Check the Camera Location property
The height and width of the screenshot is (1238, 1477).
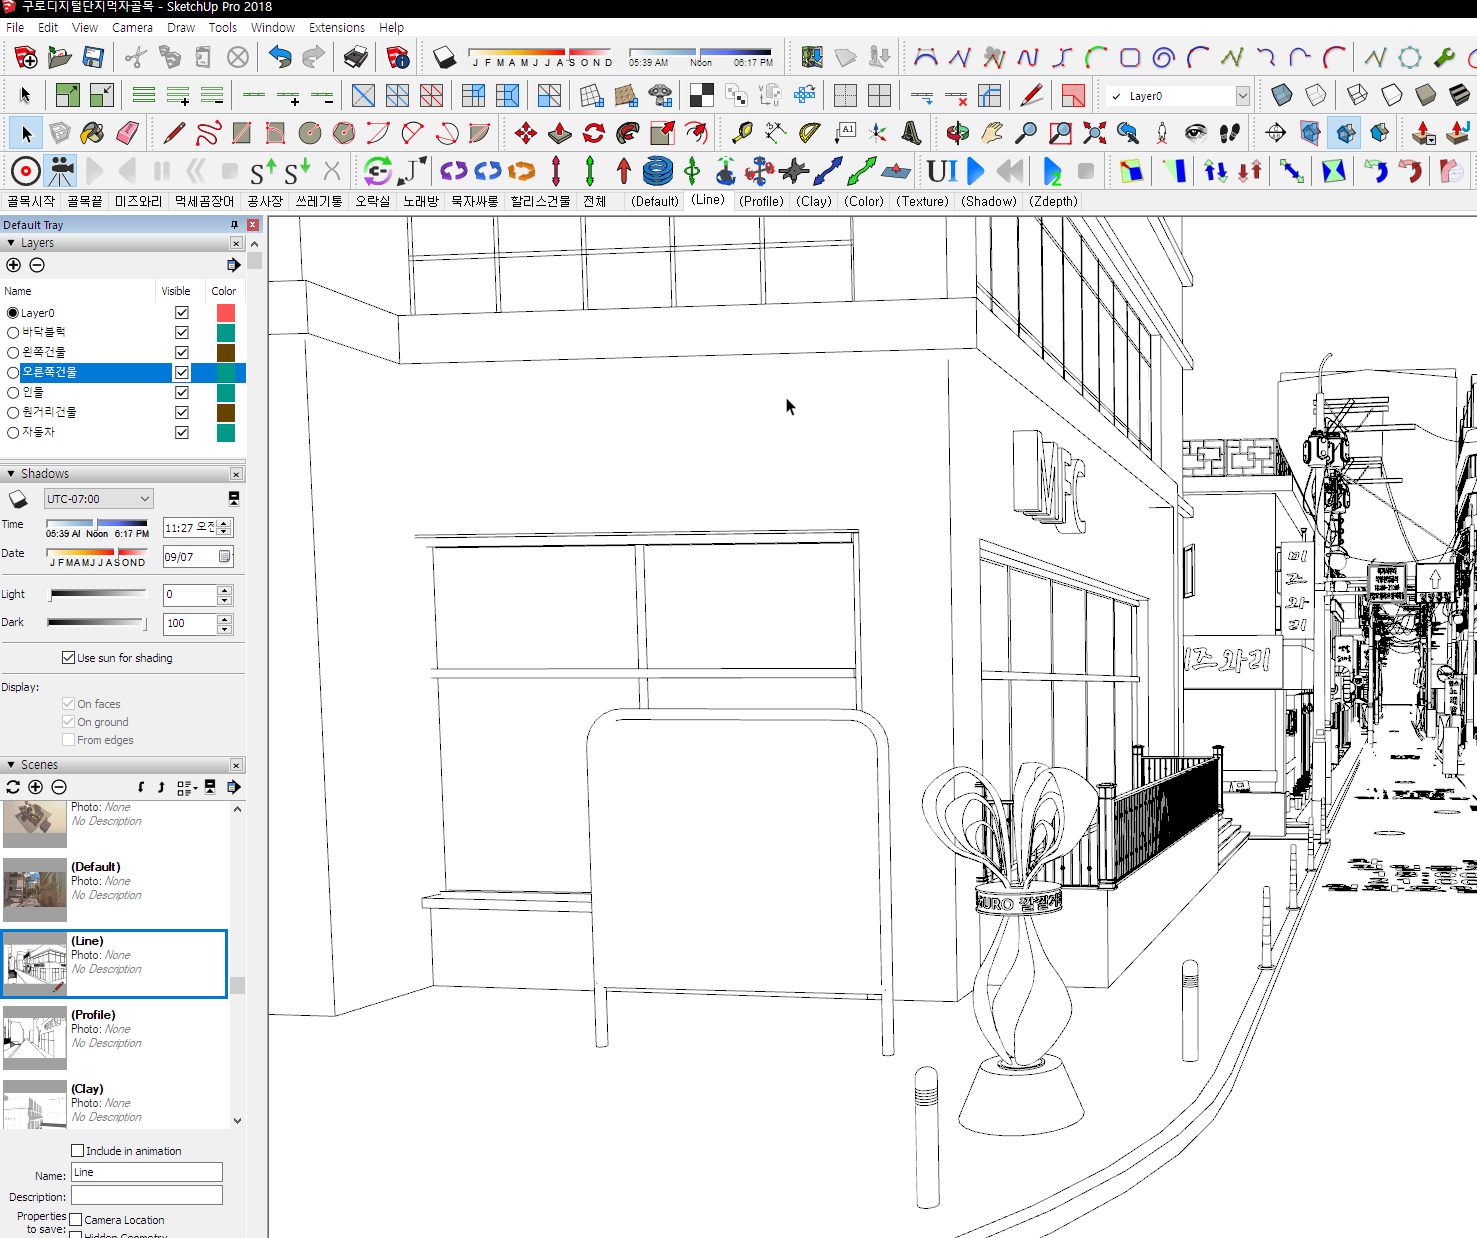[x=76, y=1219]
